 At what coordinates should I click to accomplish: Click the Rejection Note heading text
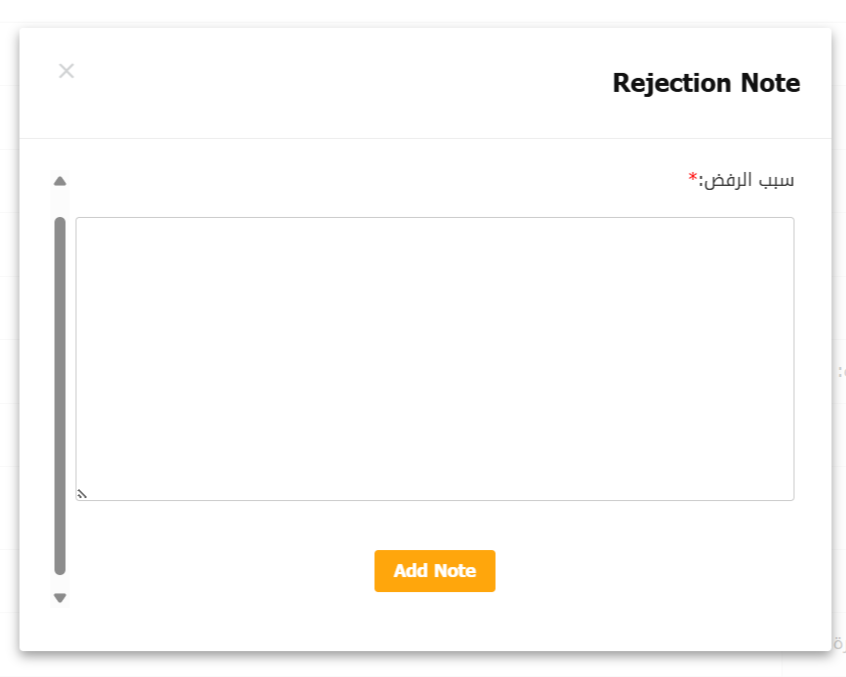tap(706, 83)
